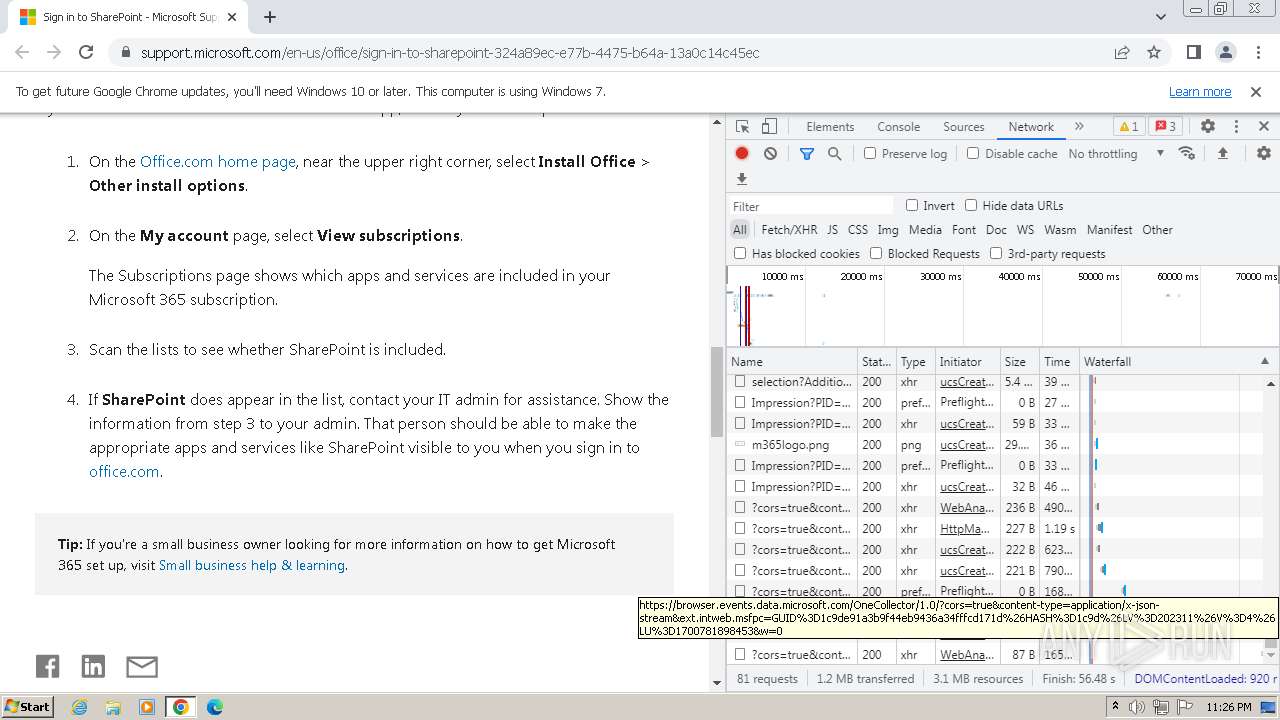Export HAR file download icon
Viewport: 1280px width, 720px height.
[x=742, y=179]
